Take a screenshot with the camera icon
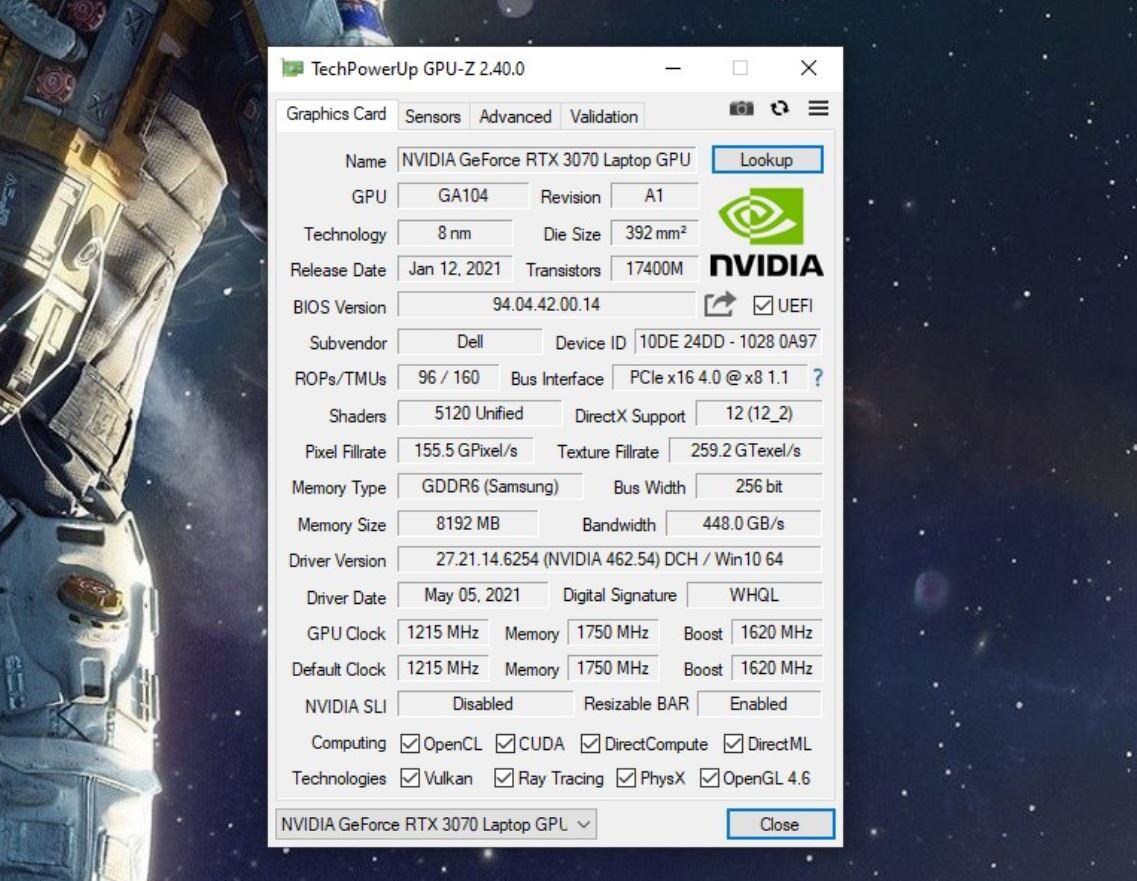This screenshot has width=1137, height=881. (x=741, y=109)
